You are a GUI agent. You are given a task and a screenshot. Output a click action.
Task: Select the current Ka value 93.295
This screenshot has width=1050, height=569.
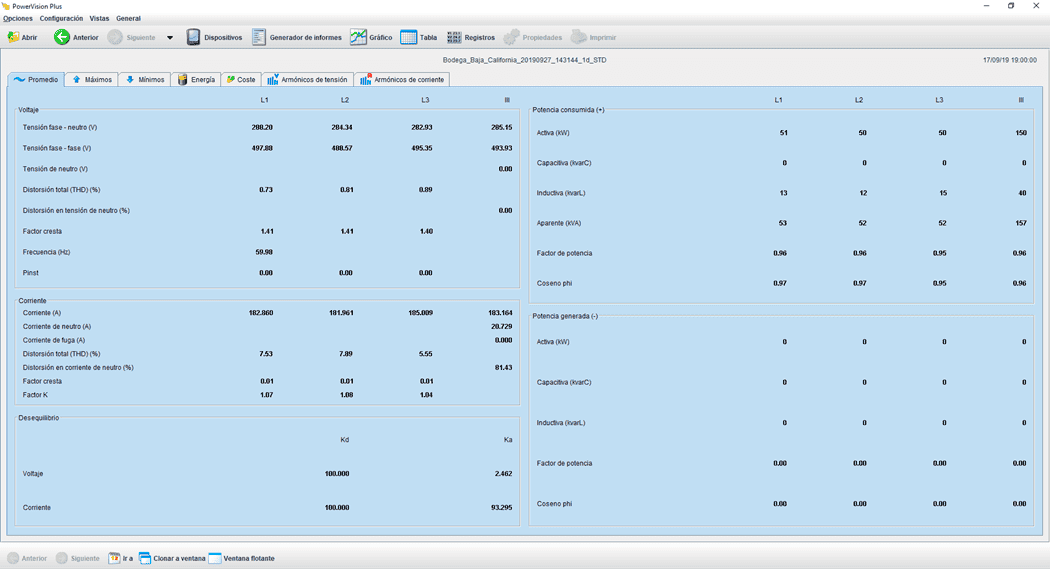tap(502, 507)
